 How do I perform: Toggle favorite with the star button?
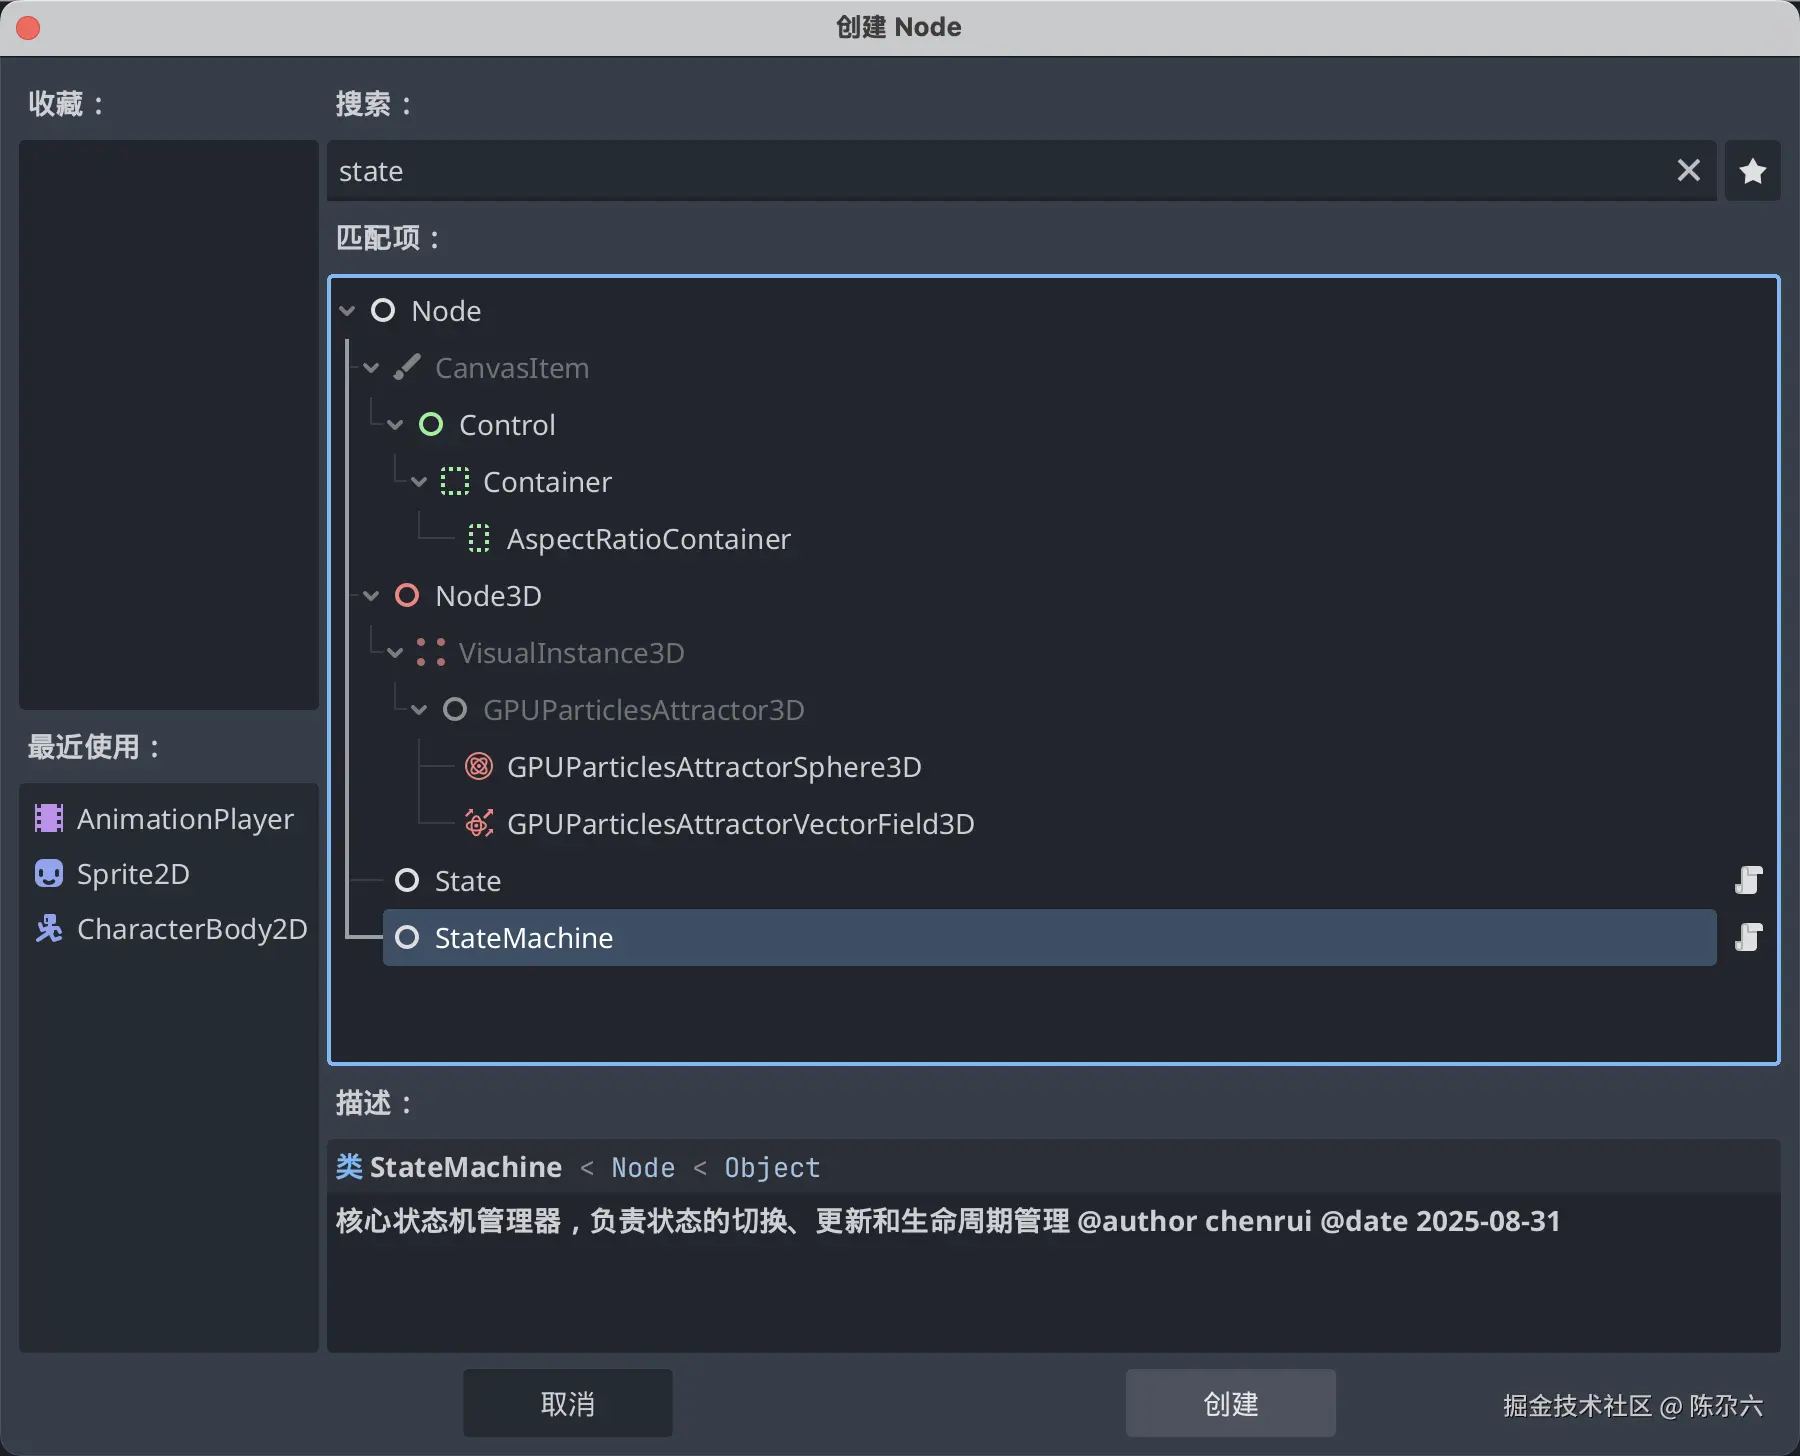click(x=1753, y=171)
